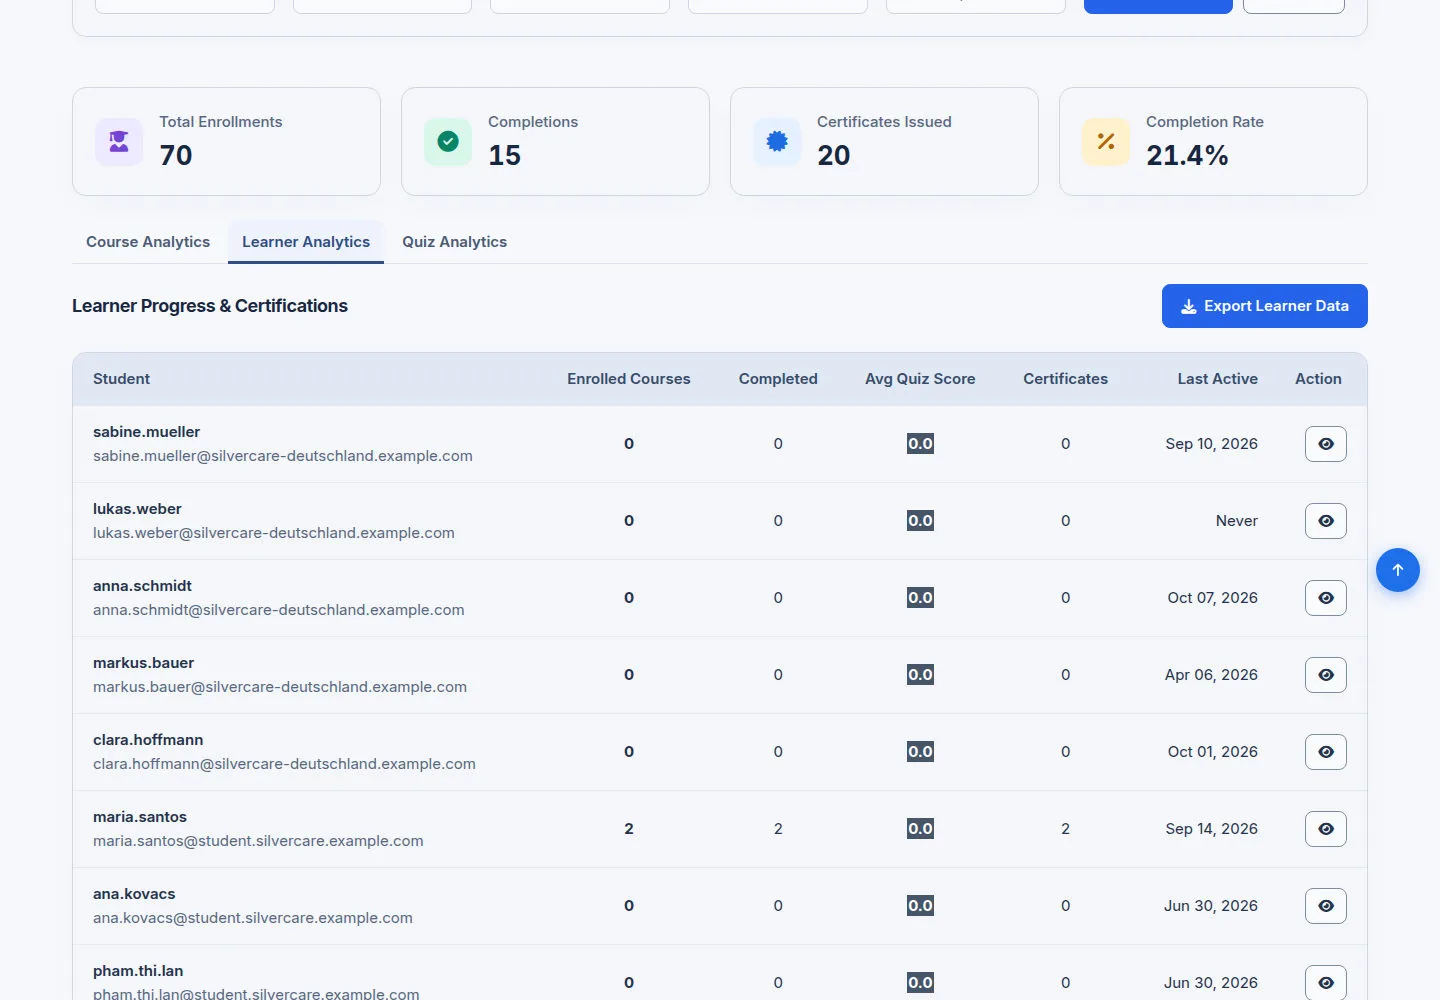Export Learner Data to file
1440x1000 pixels.
pyautogui.click(x=1265, y=306)
